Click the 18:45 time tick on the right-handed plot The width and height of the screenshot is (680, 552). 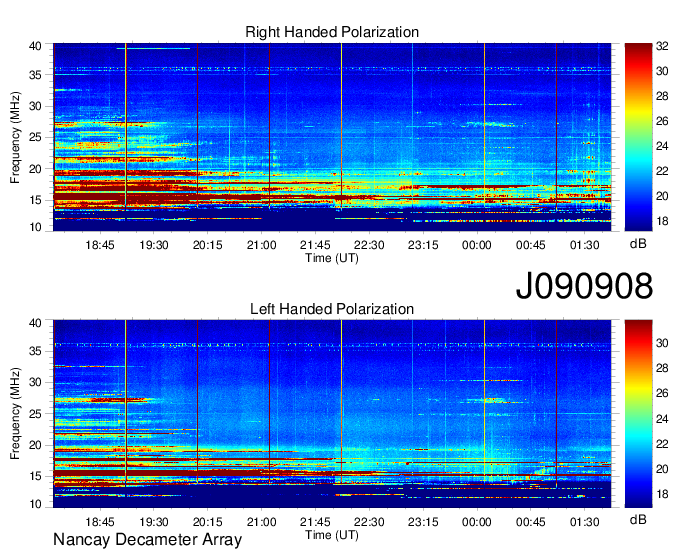pos(100,245)
